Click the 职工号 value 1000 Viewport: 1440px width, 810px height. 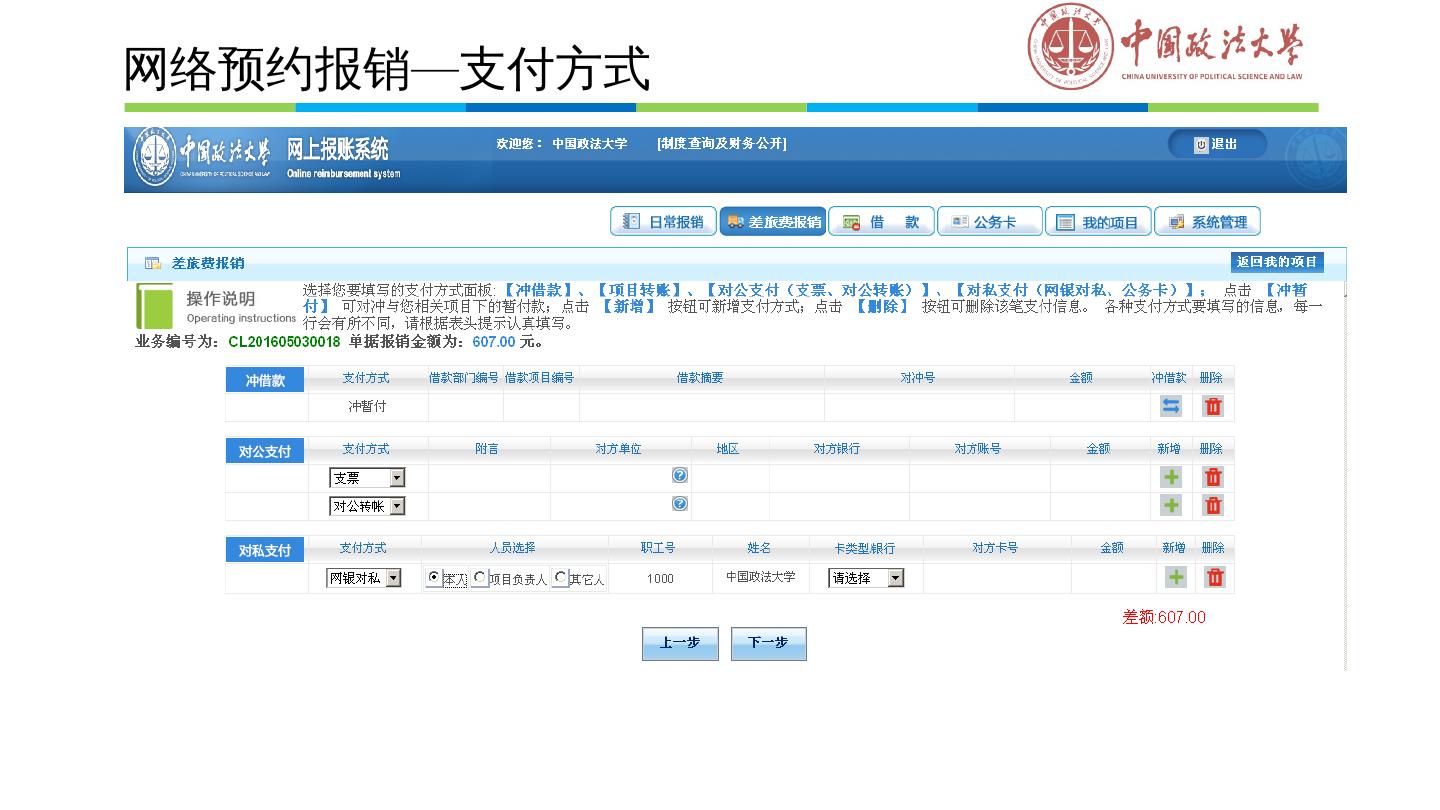[660, 578]
